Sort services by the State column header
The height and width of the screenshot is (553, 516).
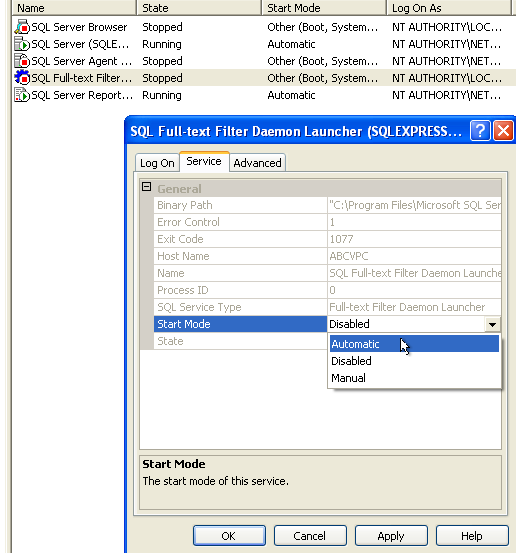199,8
